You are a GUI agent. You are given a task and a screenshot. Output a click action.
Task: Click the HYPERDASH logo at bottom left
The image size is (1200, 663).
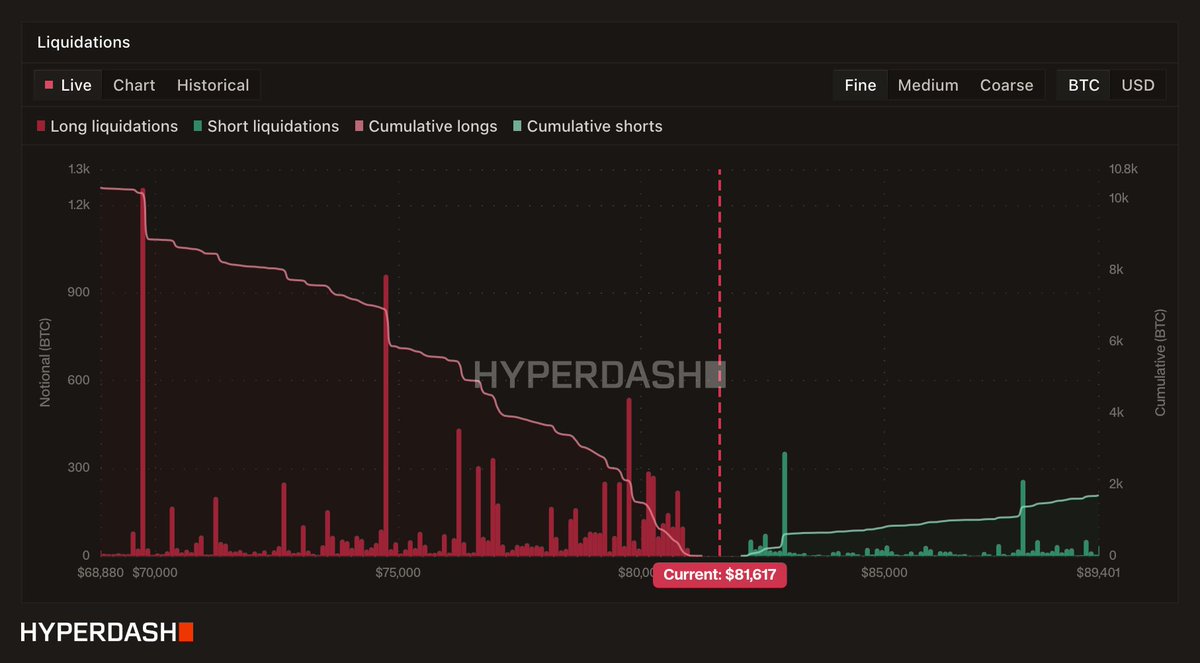click(x=107, y=632)
